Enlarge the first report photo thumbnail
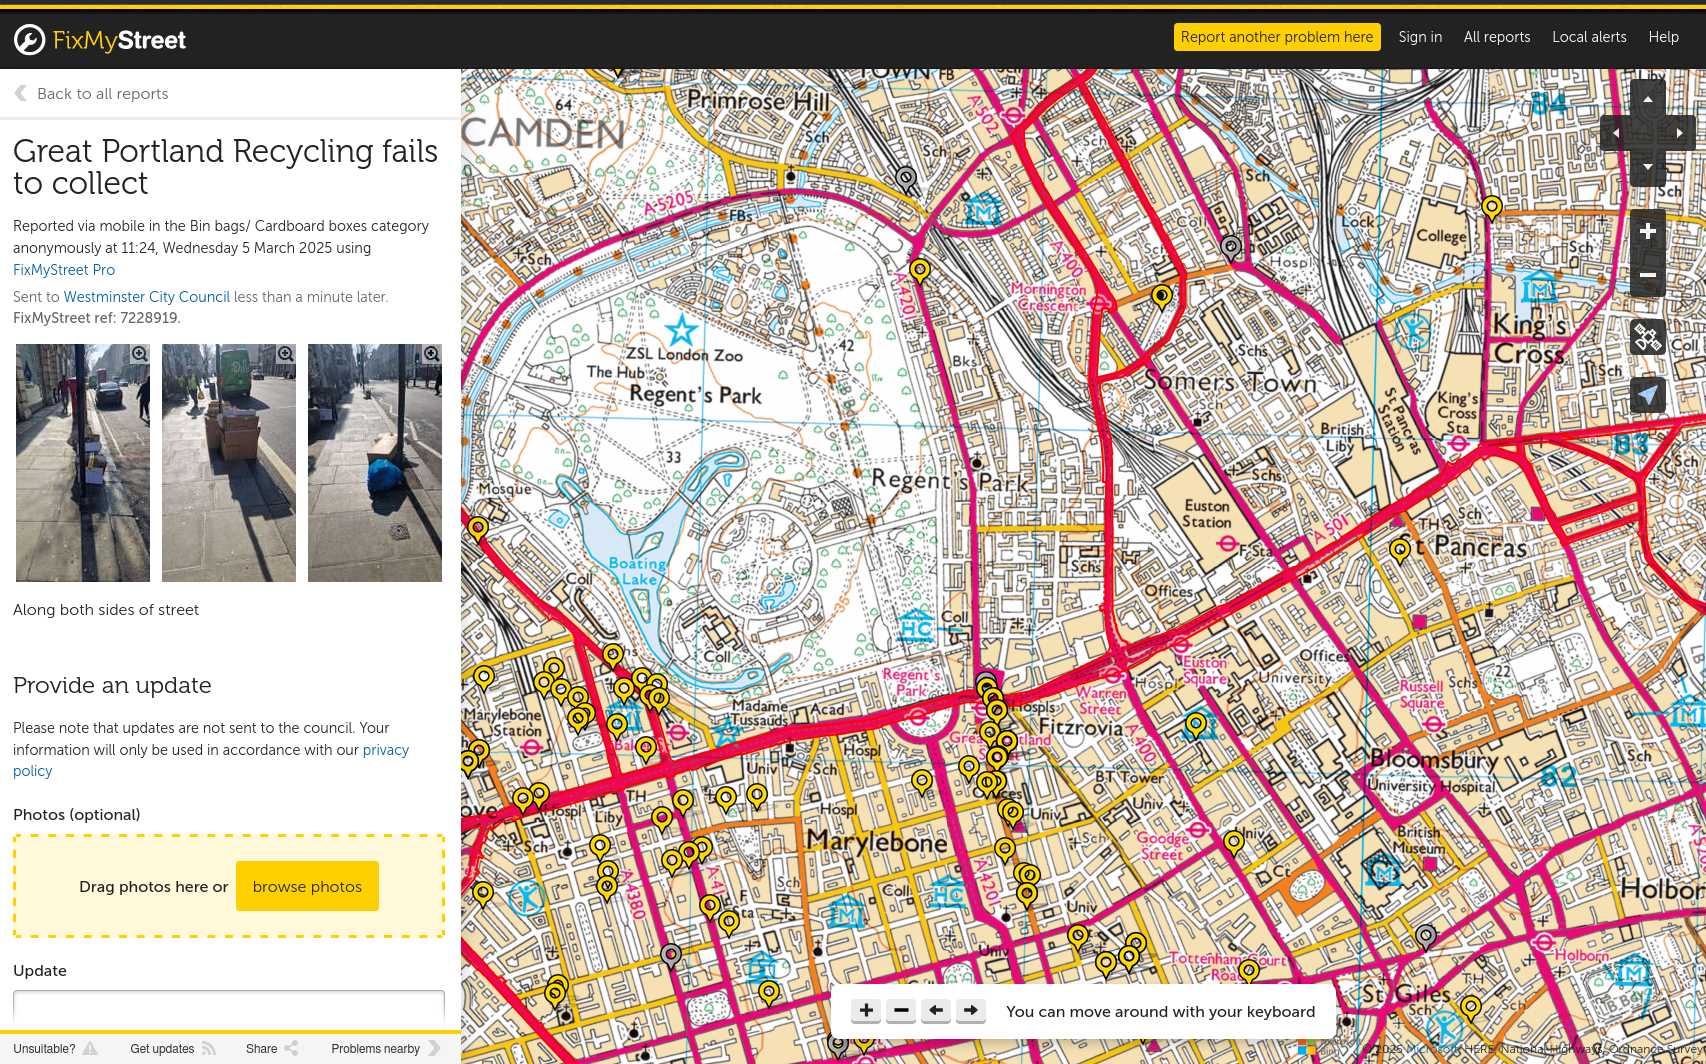1706x1064 pixels. point(83,463)
